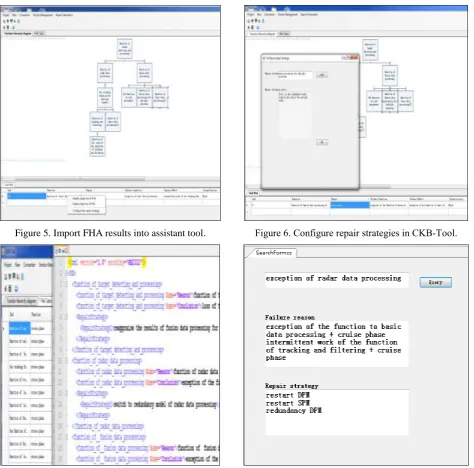Open Project menu in the XML editor window
The width and height of the screenshot is (474, 468).
coord(7,265)
